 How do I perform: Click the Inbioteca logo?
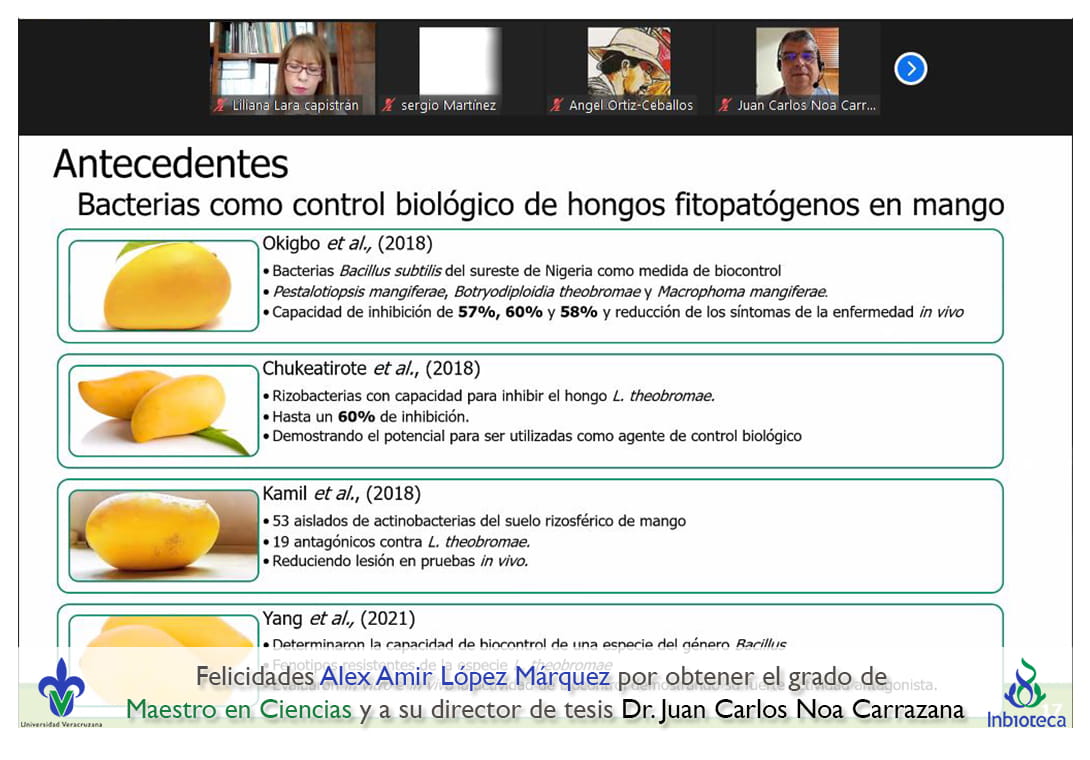pyautogui.click(x=1026, y=692)
